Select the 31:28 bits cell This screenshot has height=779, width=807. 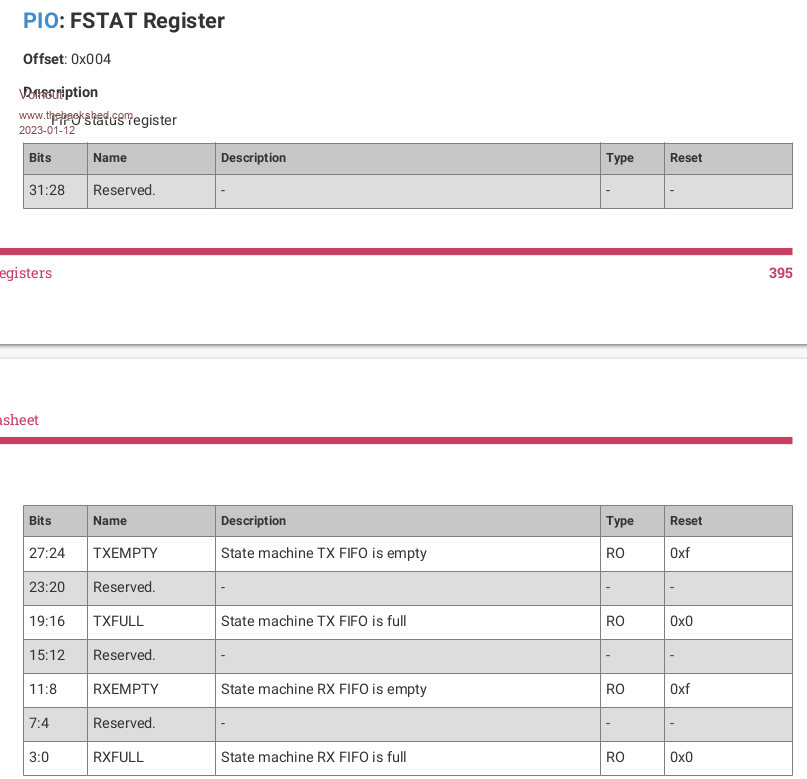coord(47,190)
